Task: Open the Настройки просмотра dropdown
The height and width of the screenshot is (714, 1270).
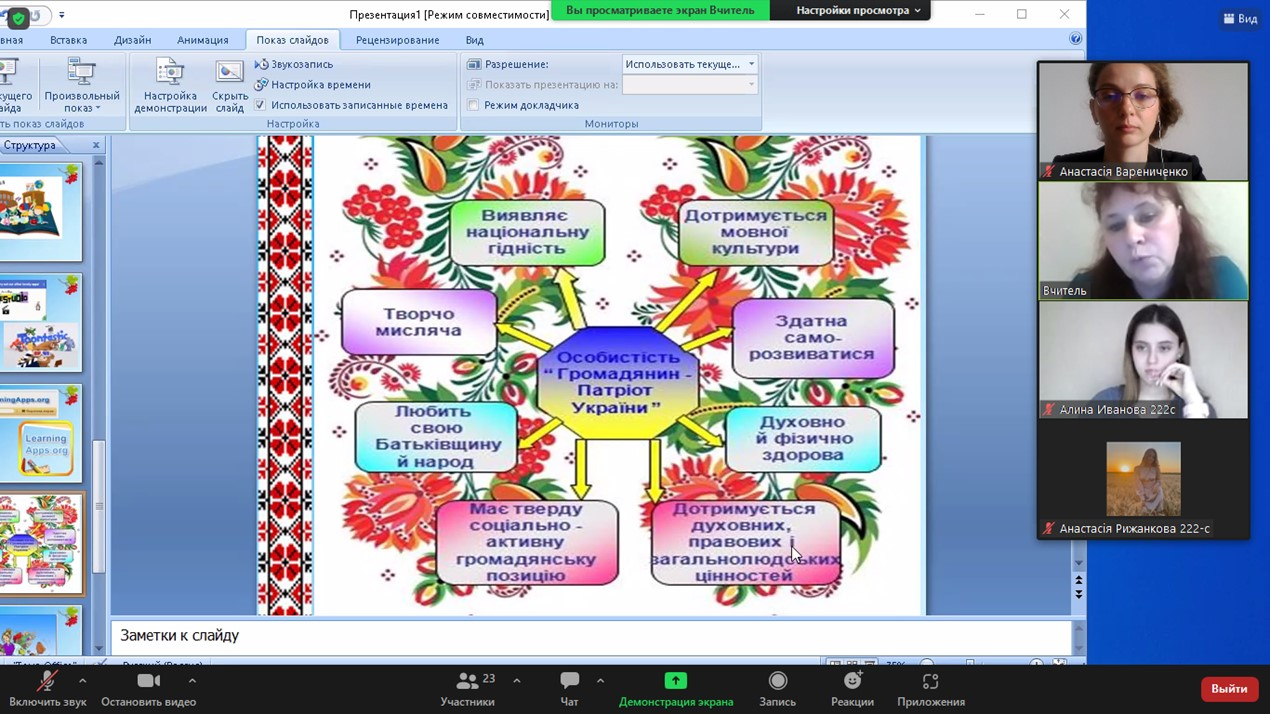Action: (858, 11)
